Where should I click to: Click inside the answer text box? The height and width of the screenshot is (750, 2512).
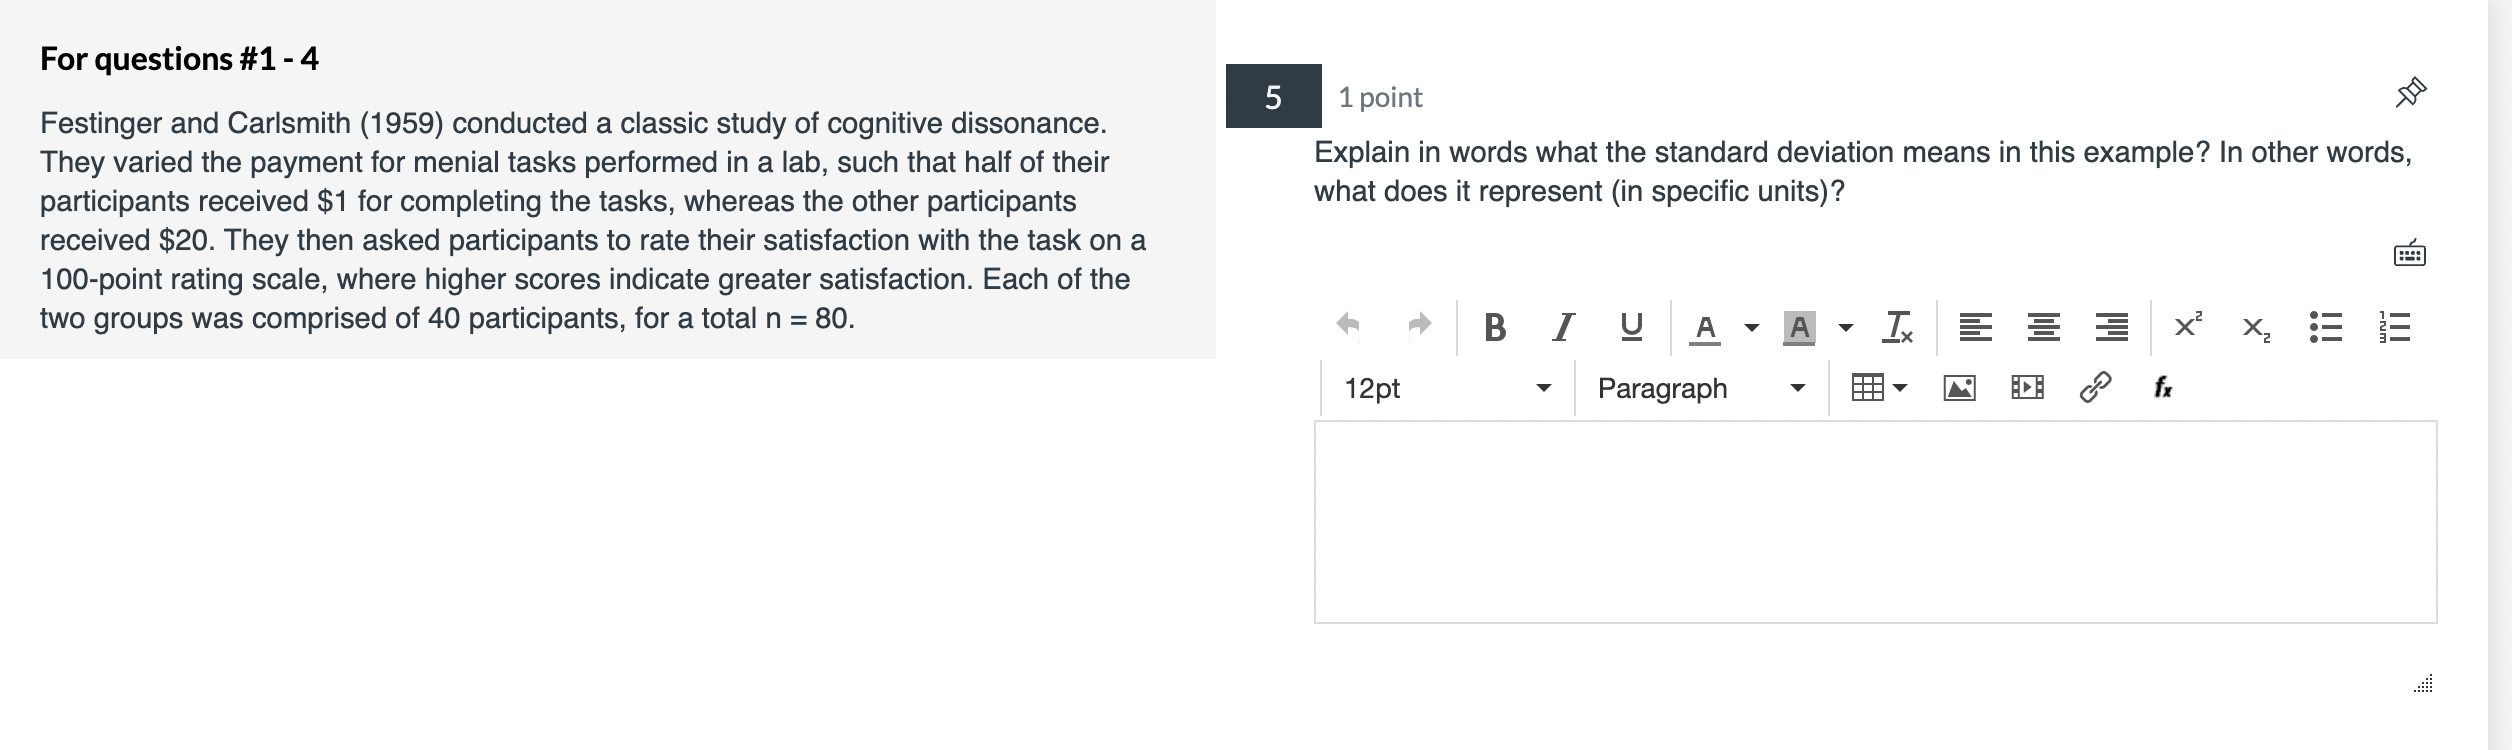[1875, 522]
